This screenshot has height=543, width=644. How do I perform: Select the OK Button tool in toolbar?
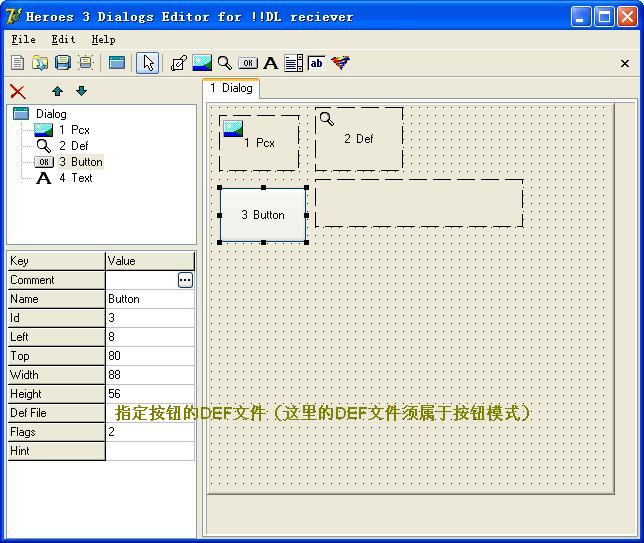[x=247, y=63]
